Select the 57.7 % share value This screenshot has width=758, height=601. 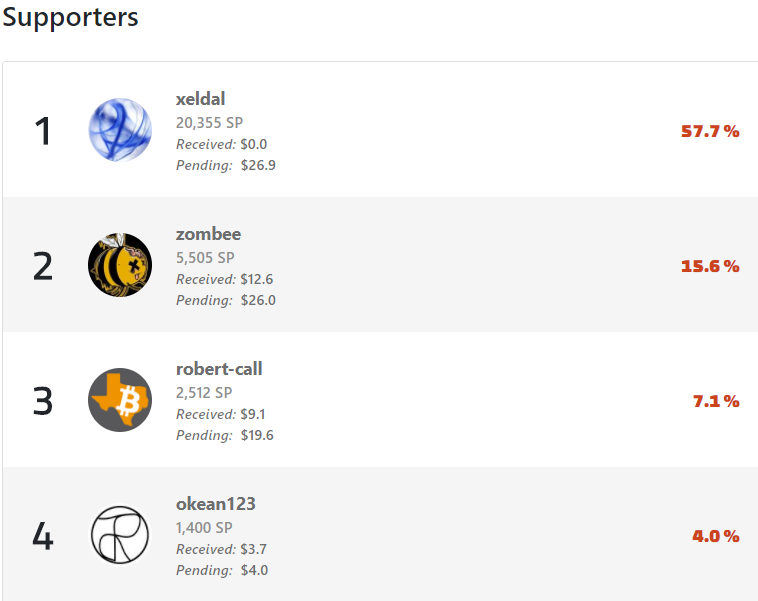click(710, 131)
